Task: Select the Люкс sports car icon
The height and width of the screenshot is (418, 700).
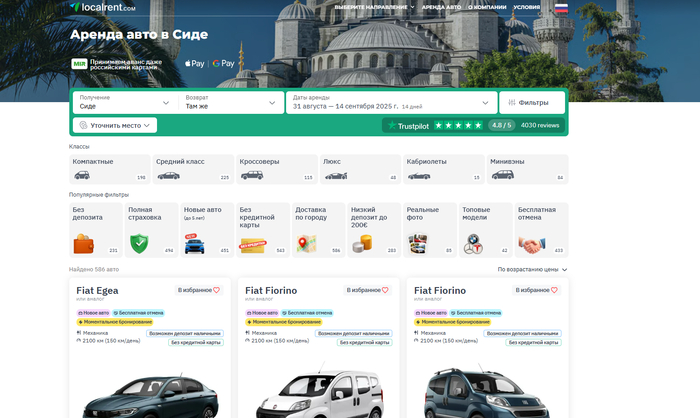Action: tap(336, 176)
